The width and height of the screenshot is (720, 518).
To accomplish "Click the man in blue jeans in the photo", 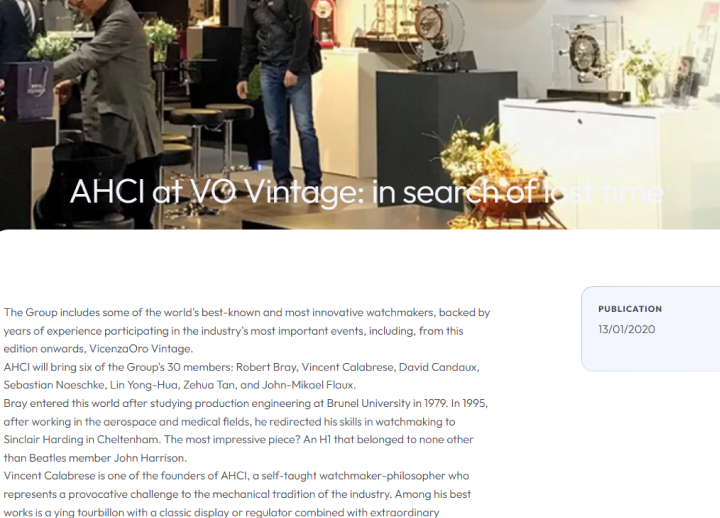I will (281, 90).
